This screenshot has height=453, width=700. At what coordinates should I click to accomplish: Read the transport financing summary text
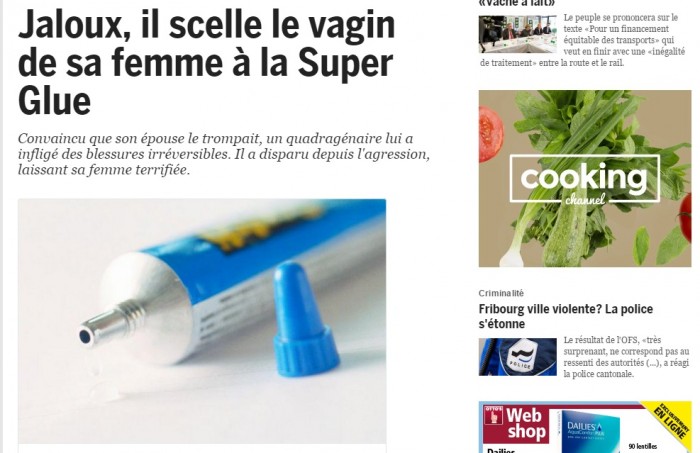(583, 40)
